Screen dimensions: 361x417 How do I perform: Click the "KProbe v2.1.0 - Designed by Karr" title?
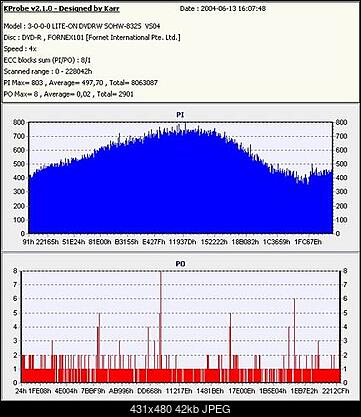click(61, 9)
